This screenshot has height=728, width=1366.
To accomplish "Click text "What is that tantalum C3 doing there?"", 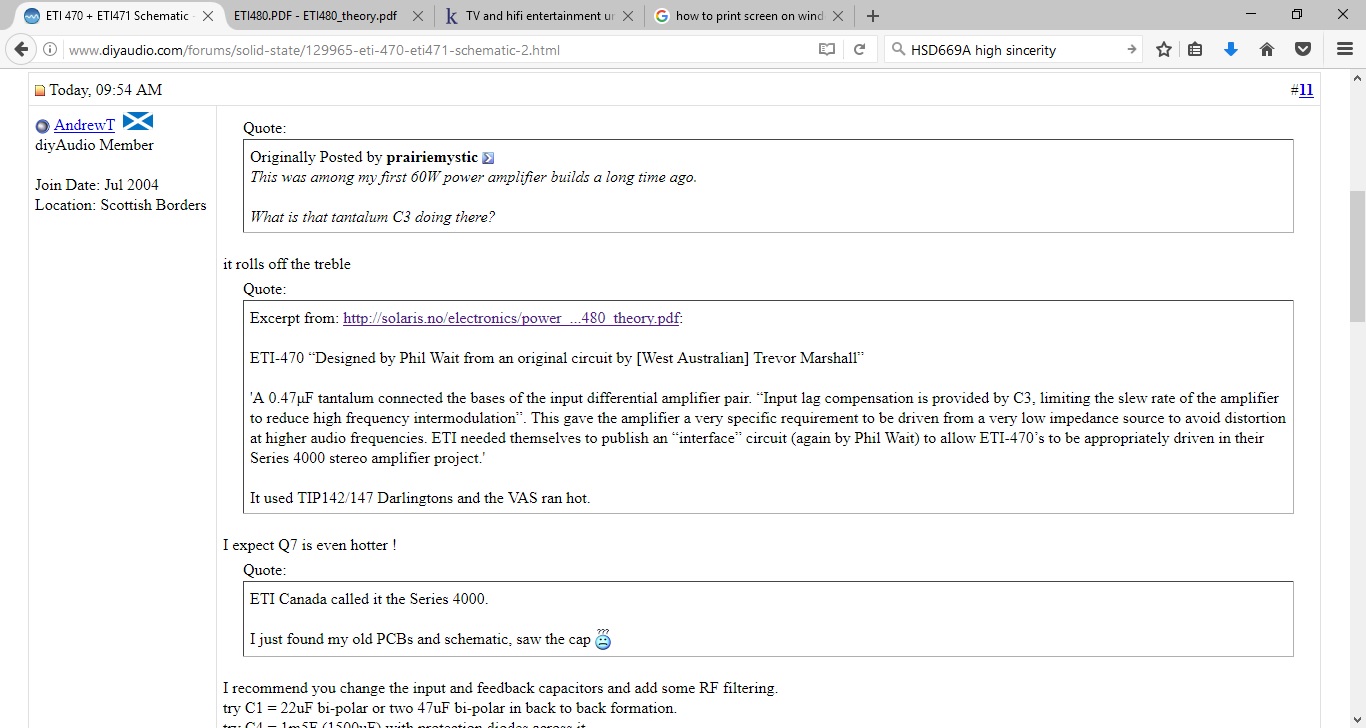I will point(372,217).
